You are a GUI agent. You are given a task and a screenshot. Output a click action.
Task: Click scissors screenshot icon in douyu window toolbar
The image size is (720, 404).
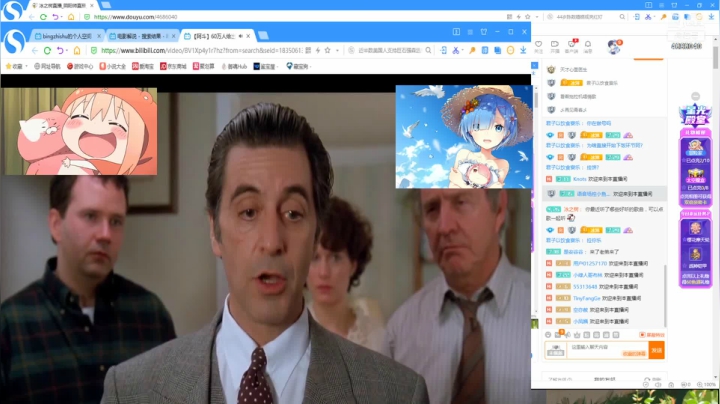[x=648, y=17]
